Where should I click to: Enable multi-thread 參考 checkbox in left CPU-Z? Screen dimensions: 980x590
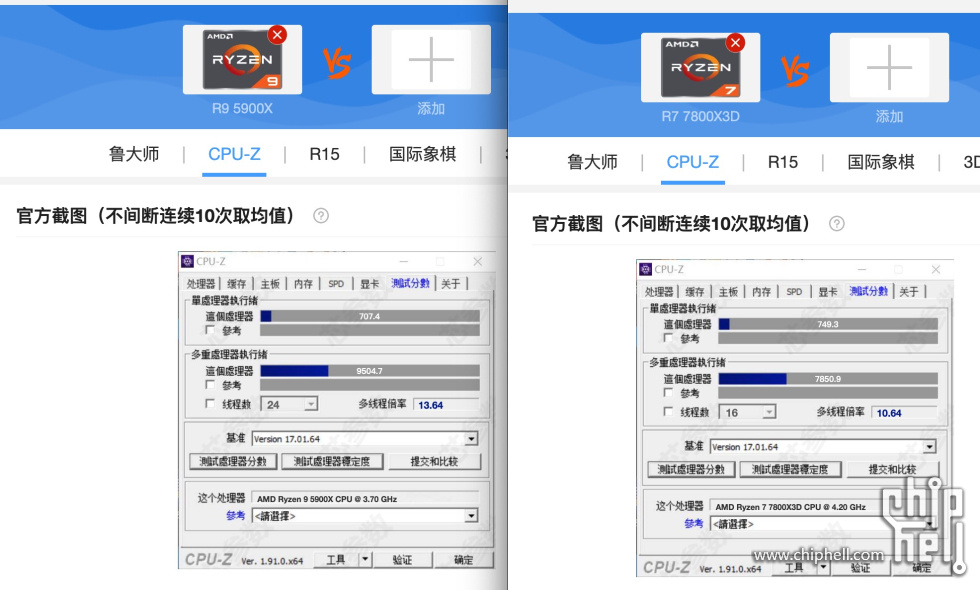click(x=210, y=384)
